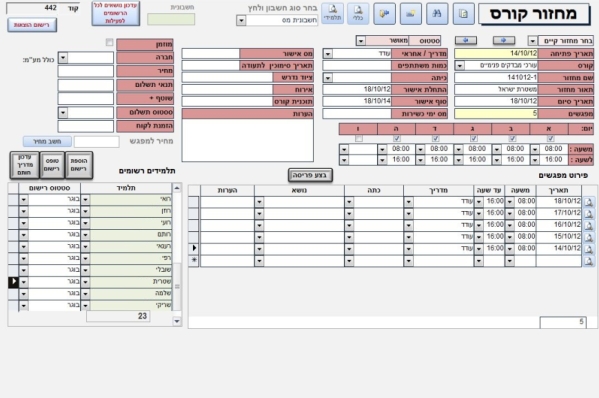Open the תלמידי report preview icon
599x398 pixels.
332,13
